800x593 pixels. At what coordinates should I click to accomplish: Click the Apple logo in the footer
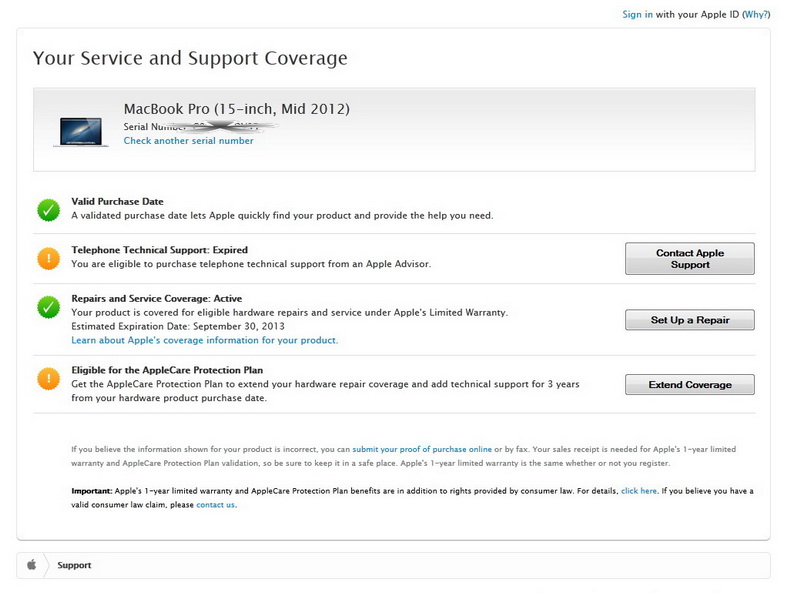[31, 565]
